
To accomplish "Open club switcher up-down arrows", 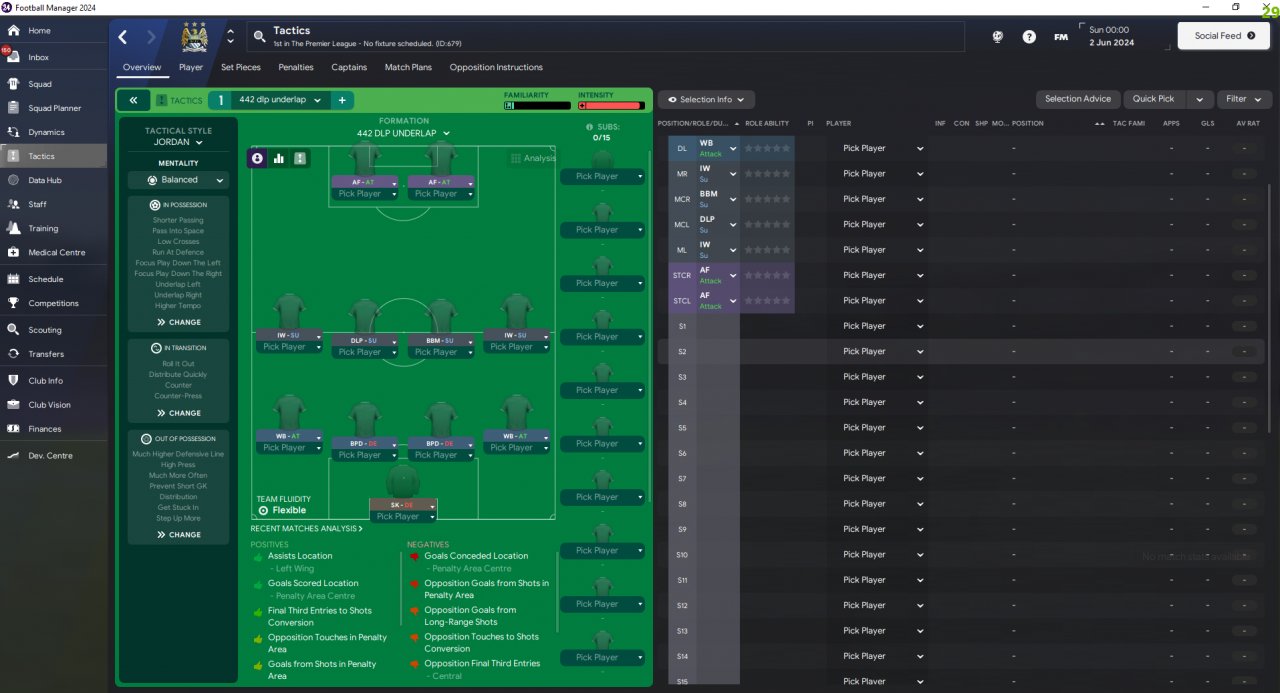I will [231, 37].
